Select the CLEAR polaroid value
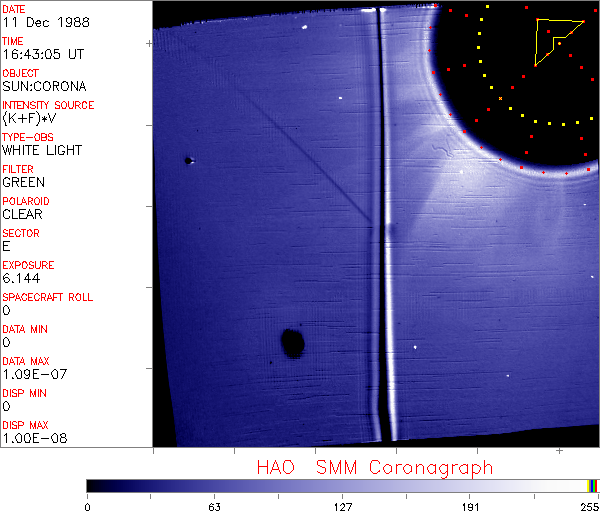600x512 pixels. coord(23,214)
